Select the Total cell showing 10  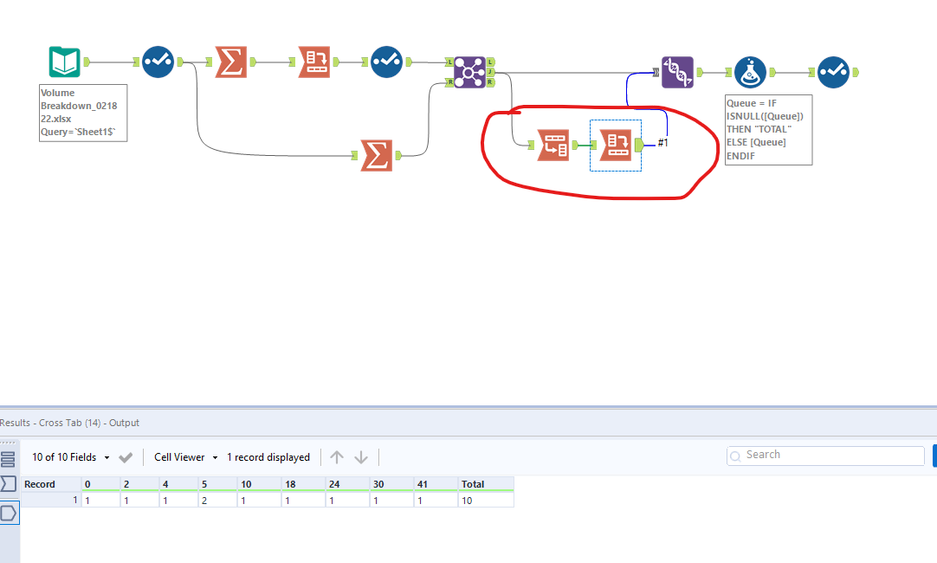point(486,500)
